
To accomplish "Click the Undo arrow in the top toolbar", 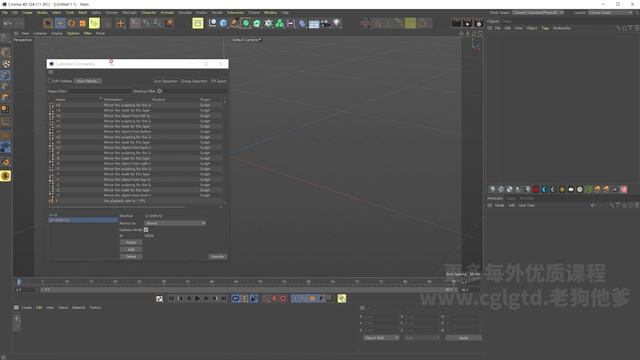I will coord(8,23).
